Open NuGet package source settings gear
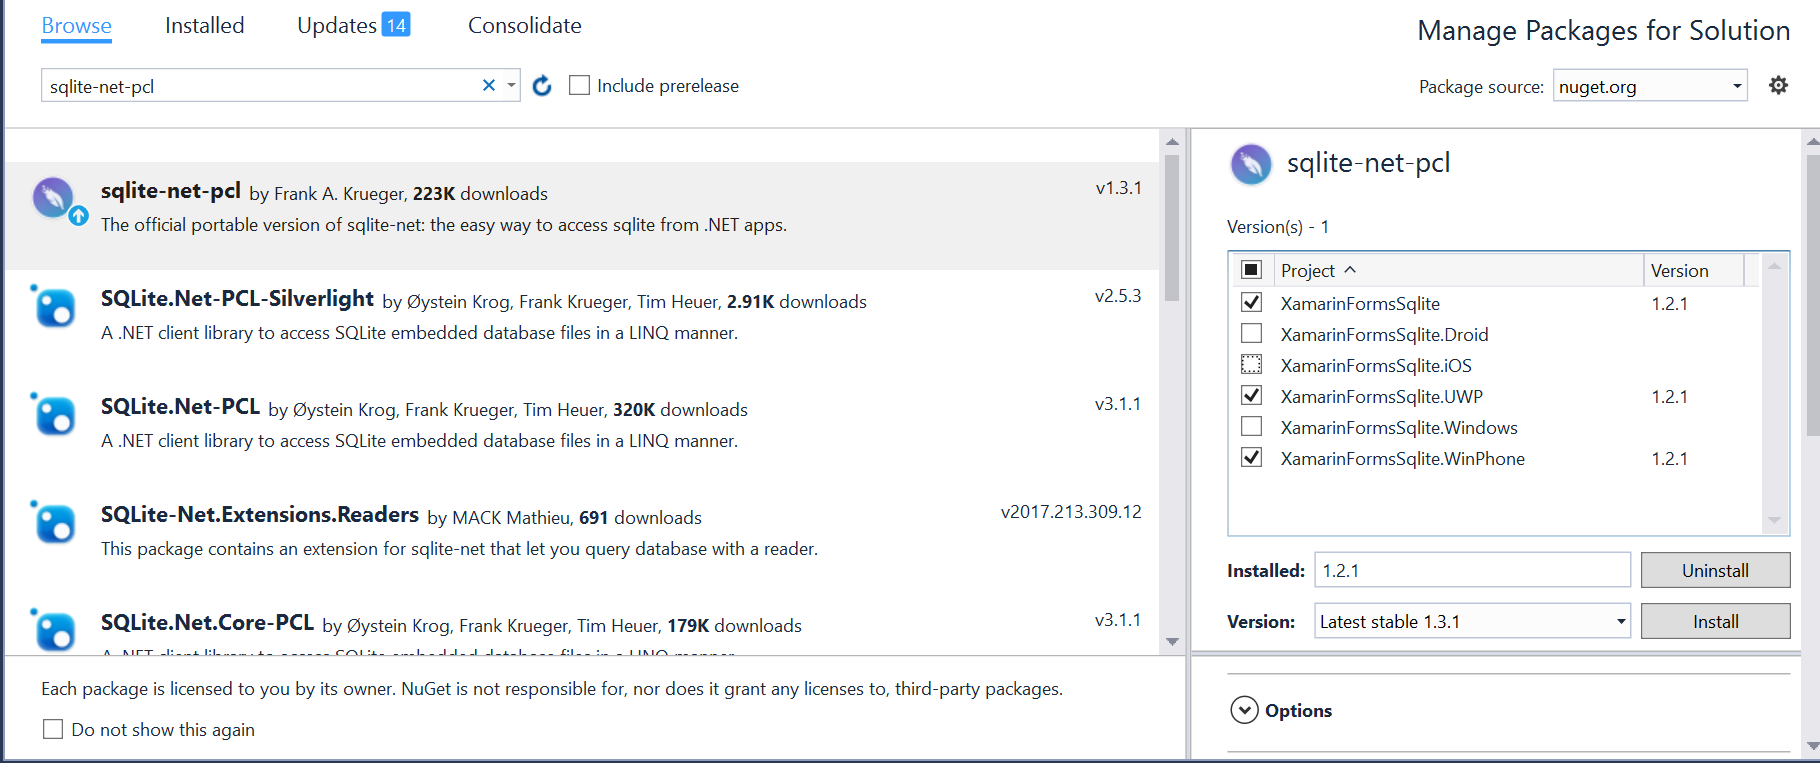The height and width of the screenshot is (763, 1820). coord(1778,86)
